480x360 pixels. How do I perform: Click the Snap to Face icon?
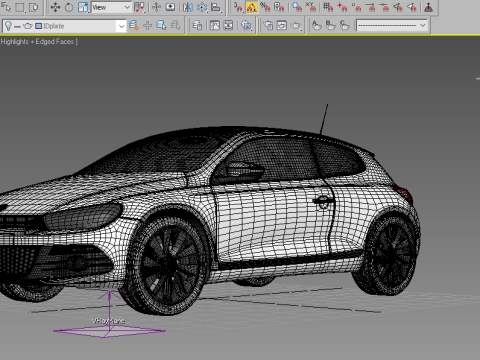[412, 7]
